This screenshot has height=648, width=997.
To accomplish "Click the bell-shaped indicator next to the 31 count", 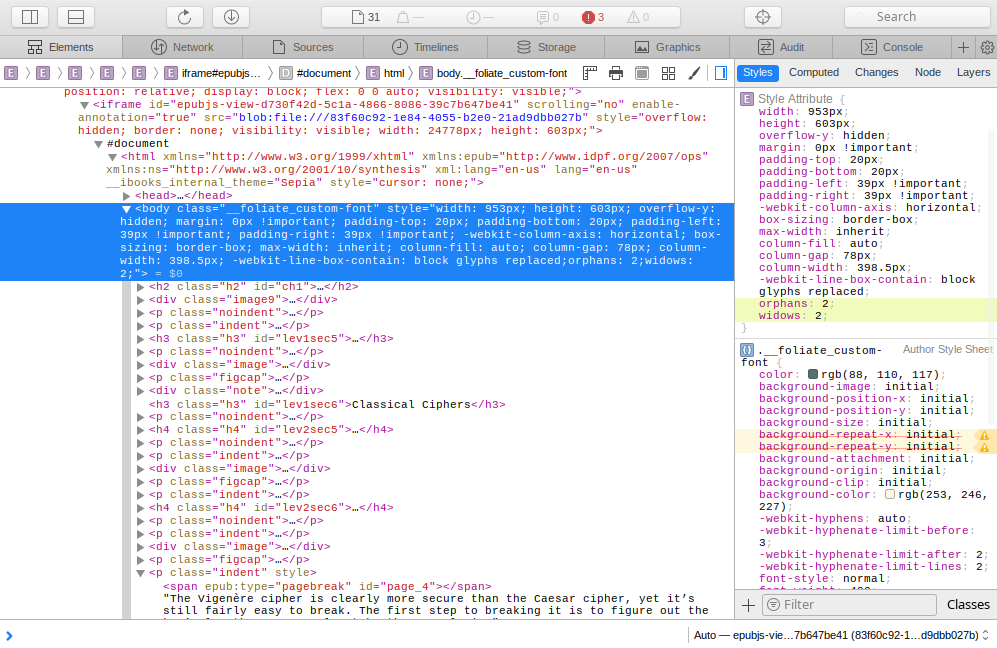I will point(409,17).
